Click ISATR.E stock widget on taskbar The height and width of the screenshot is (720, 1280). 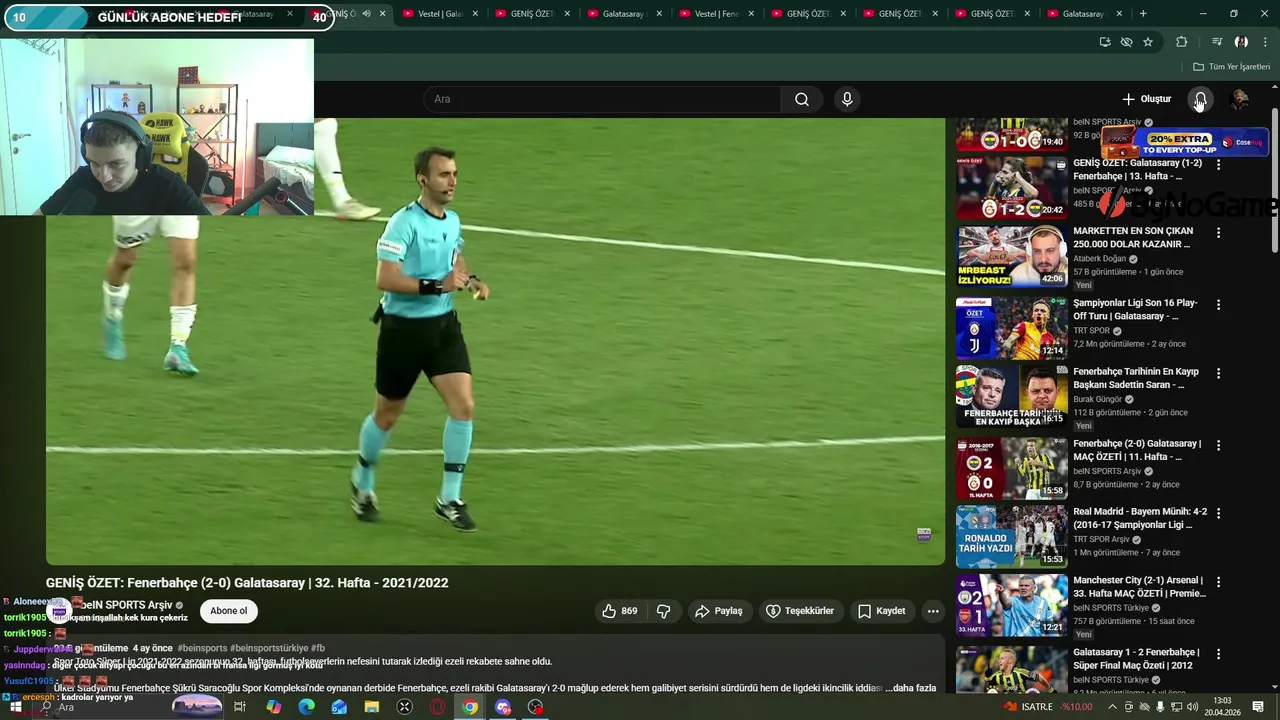(1048, 707)
